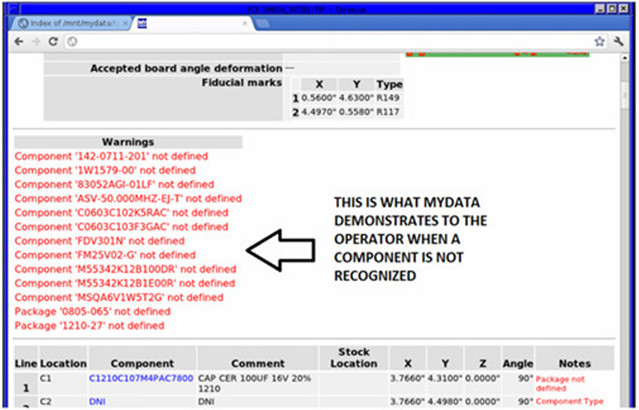Click fiducial 2 X value 4.4970"
Viewport: 639px width, 410px height.
tap(319, 112)
